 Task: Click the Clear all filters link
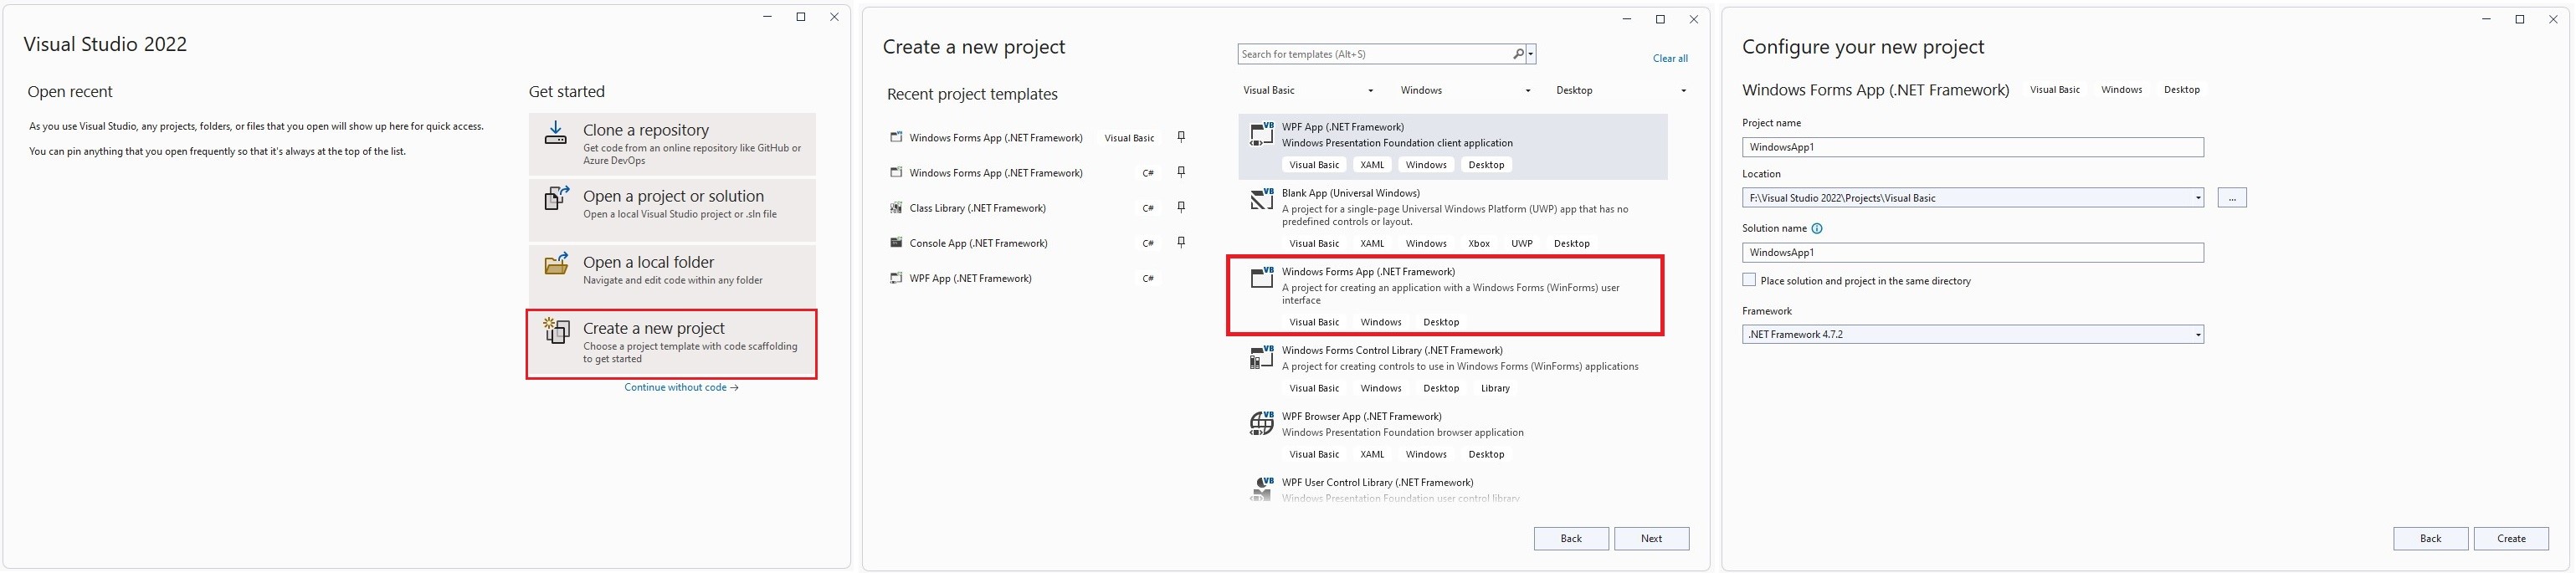1669,58
